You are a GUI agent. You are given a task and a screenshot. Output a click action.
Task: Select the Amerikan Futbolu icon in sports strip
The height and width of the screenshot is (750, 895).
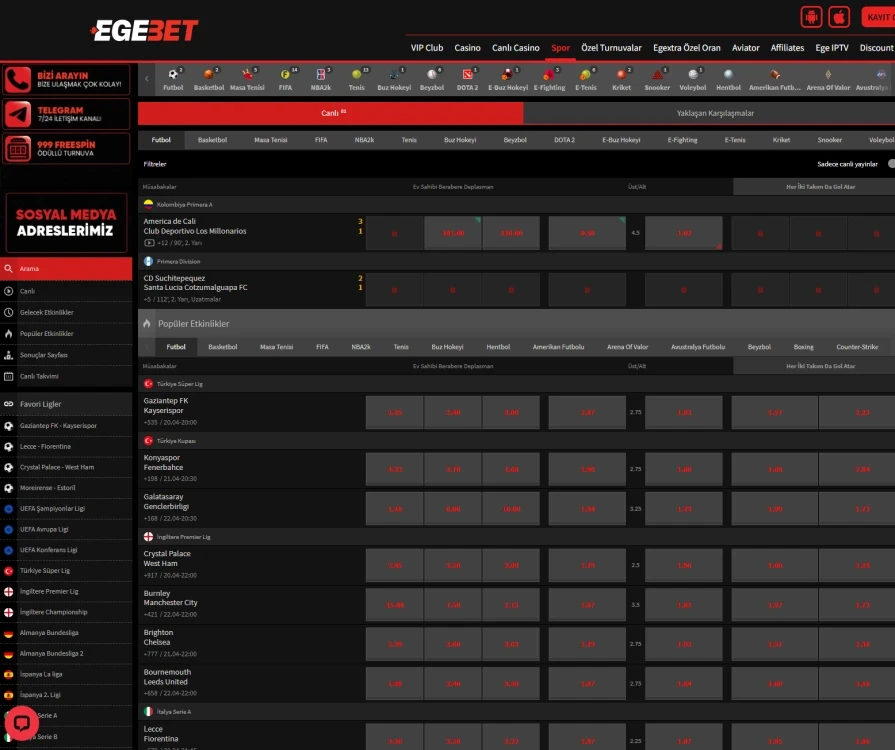775,74
